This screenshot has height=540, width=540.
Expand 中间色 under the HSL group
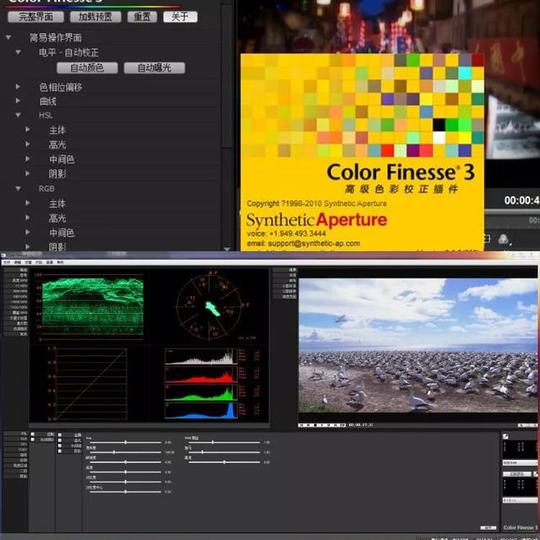point(28,159)
